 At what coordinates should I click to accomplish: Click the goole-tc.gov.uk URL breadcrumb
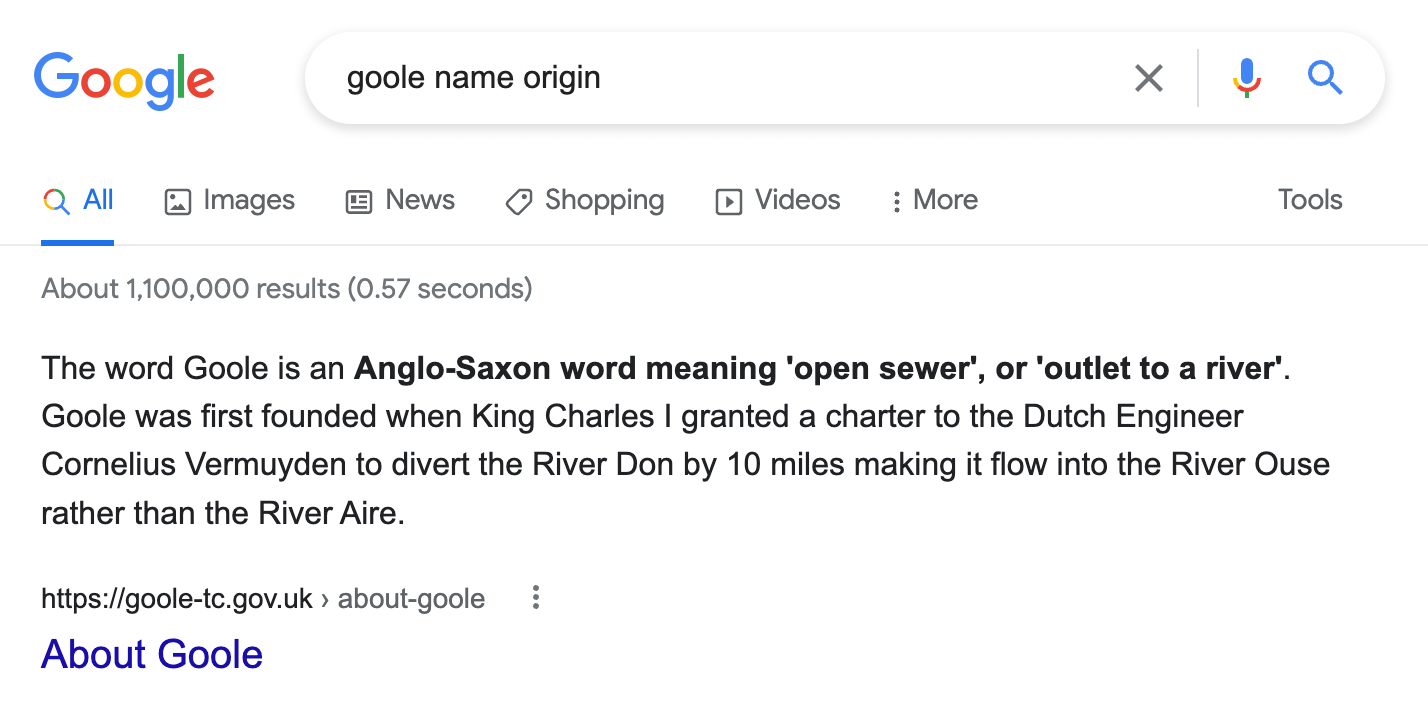tap(177, 599)
